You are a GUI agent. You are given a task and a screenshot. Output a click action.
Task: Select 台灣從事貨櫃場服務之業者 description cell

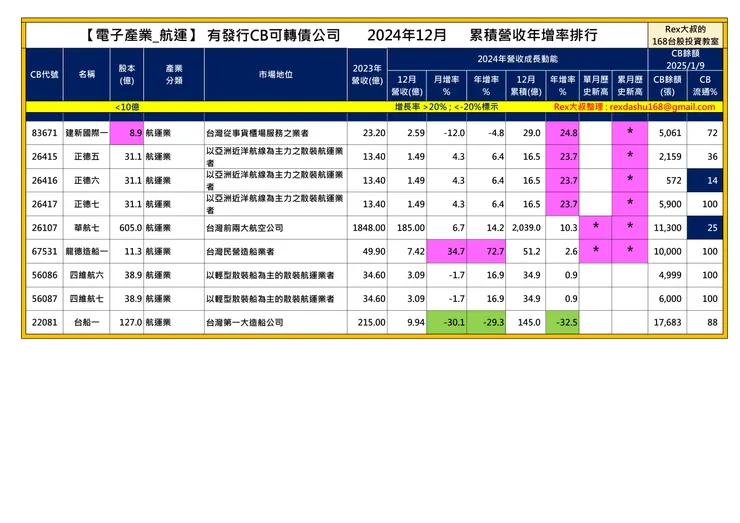276,133
